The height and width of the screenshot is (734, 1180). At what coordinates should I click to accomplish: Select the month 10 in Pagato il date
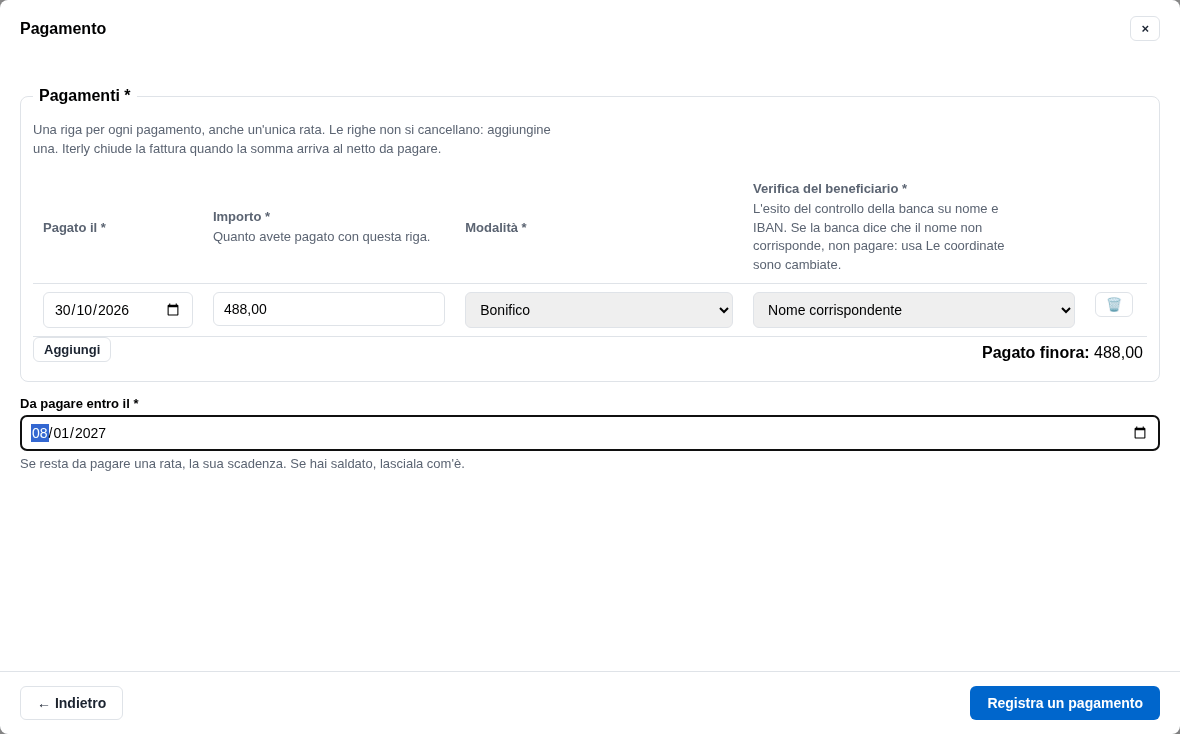pos(84,310)
